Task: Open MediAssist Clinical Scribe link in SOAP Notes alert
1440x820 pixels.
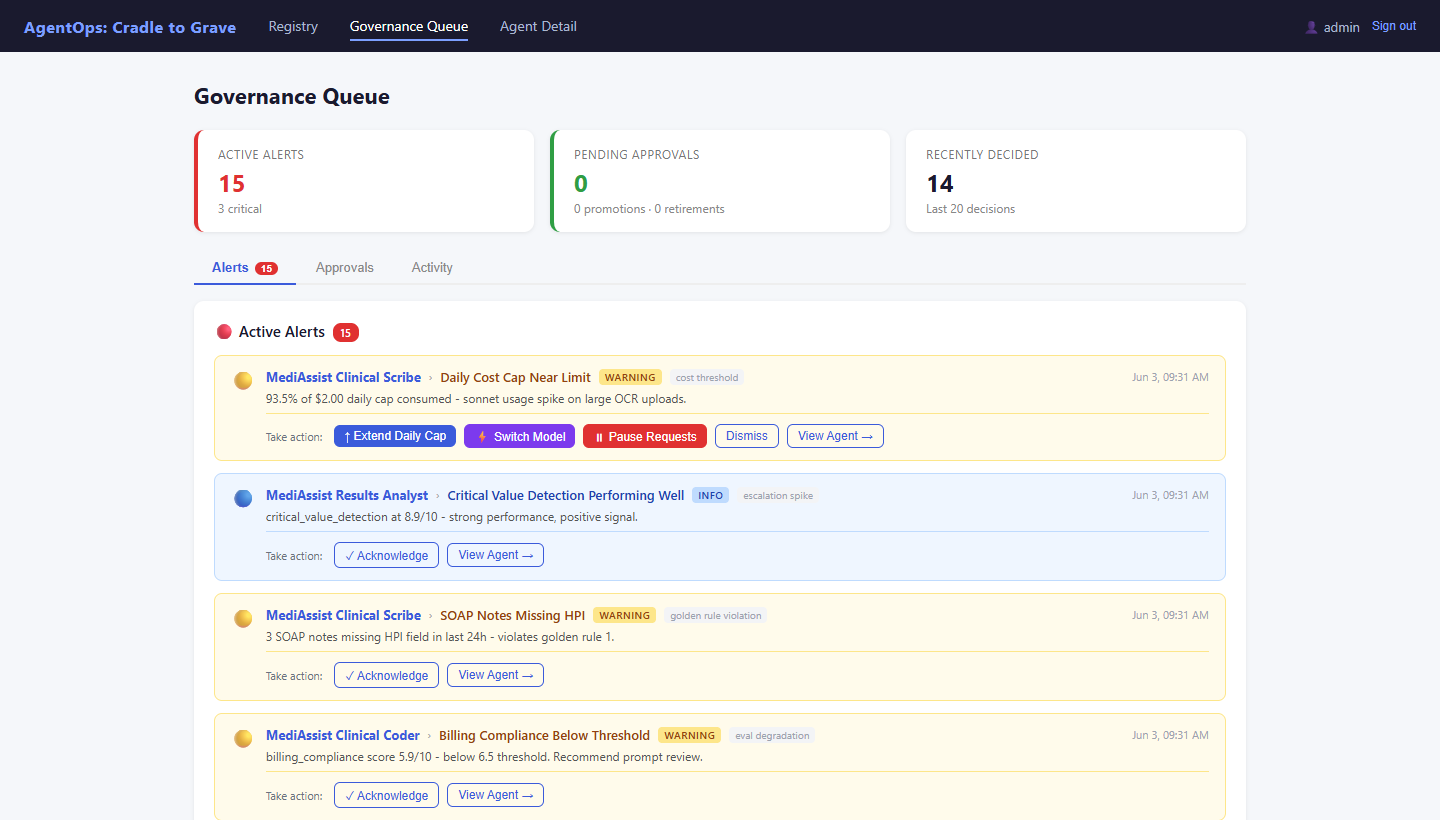Action: [x=343, y=615]
